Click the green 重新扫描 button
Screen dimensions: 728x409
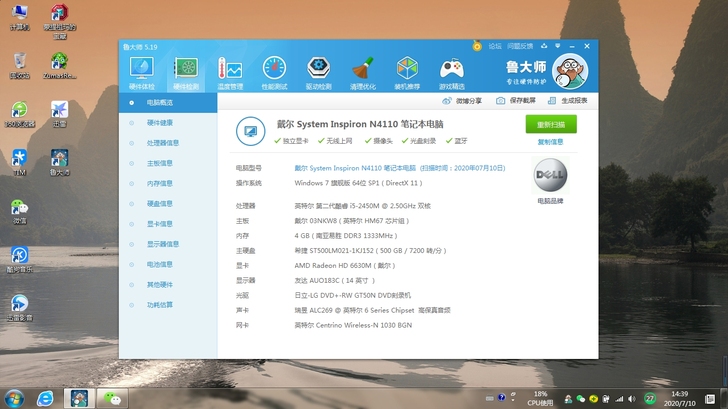click(x=550, y=124)
